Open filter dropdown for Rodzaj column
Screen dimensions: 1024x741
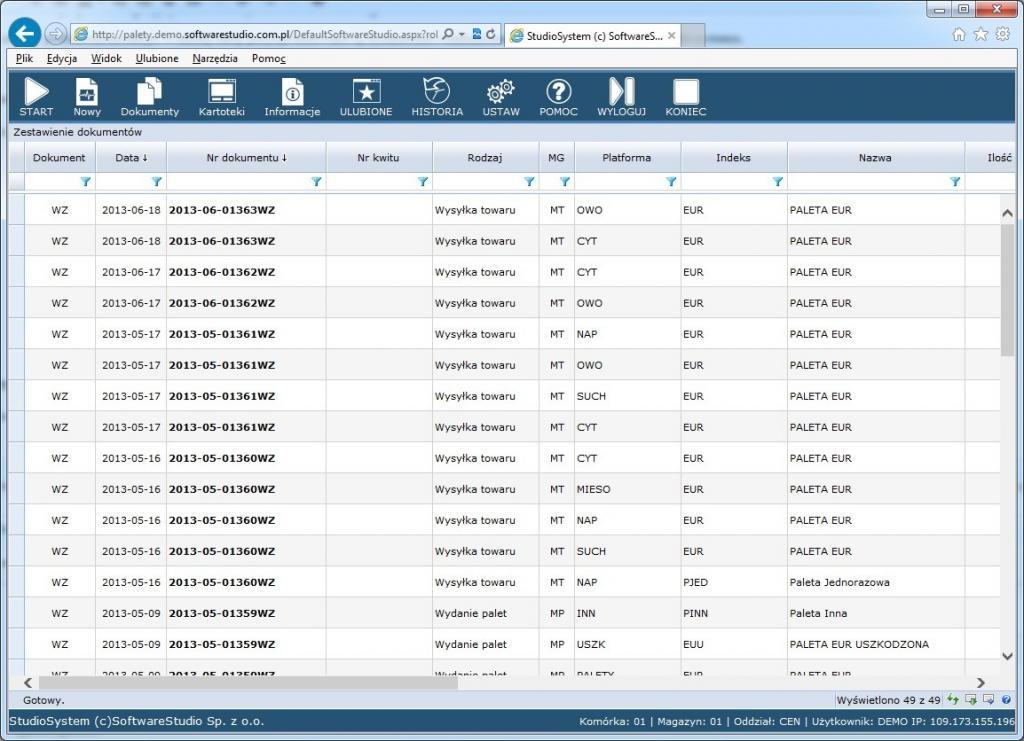(x=529, y=182)
